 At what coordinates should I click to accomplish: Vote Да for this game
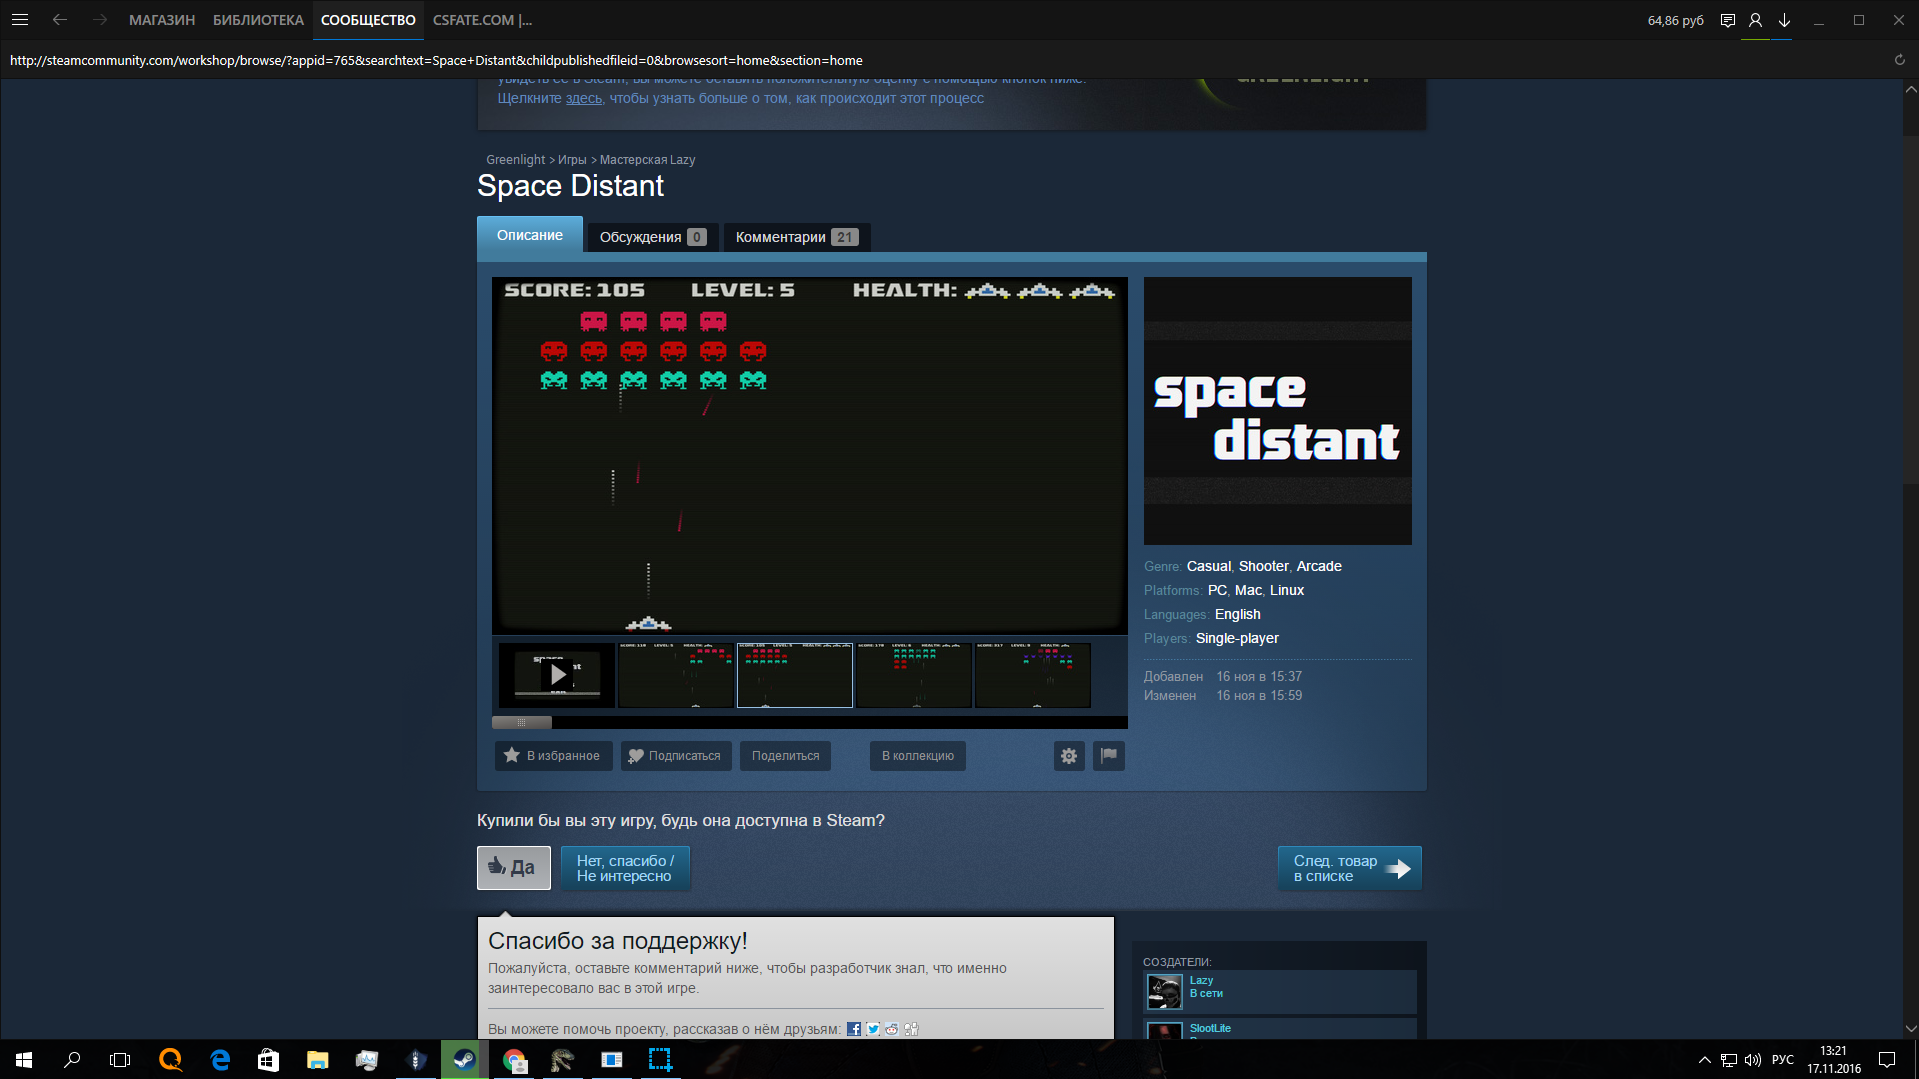pos(514,868)
